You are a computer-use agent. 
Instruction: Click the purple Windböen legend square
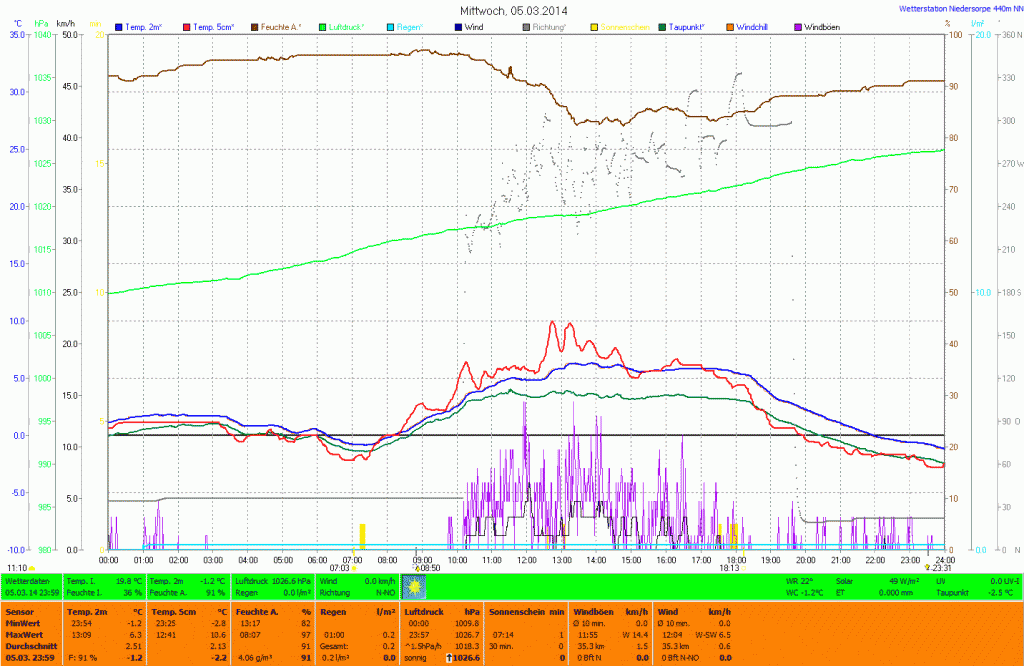tap(797, 25)
